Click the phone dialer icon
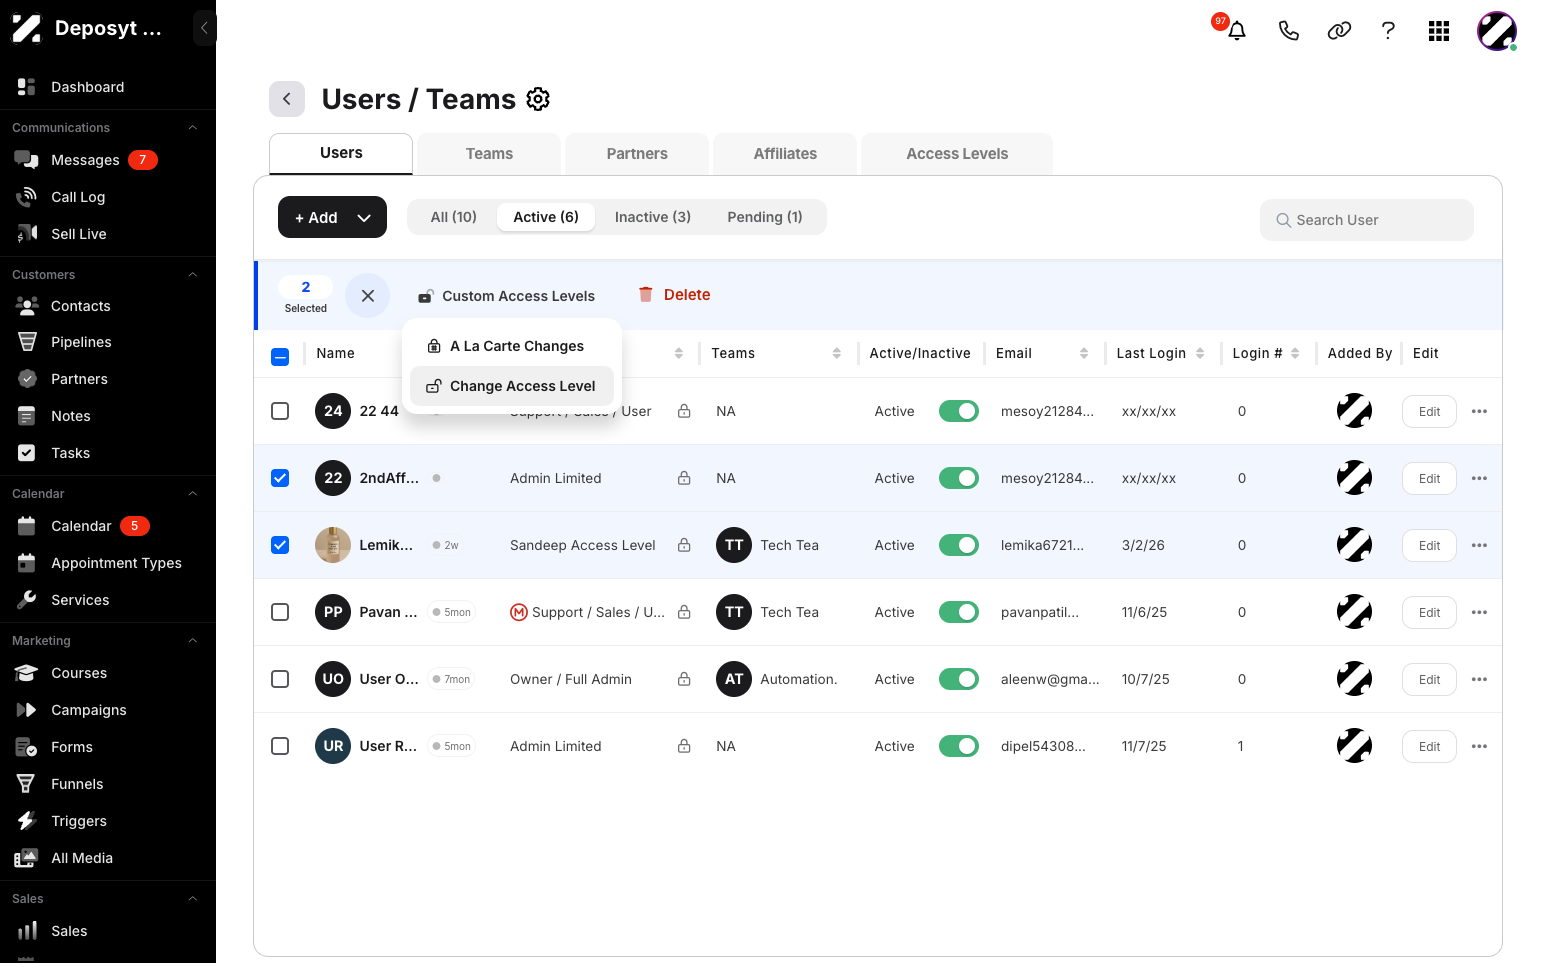Image resolution: width=1541 pixels, height=963 pixels. tap(1289, 31)
